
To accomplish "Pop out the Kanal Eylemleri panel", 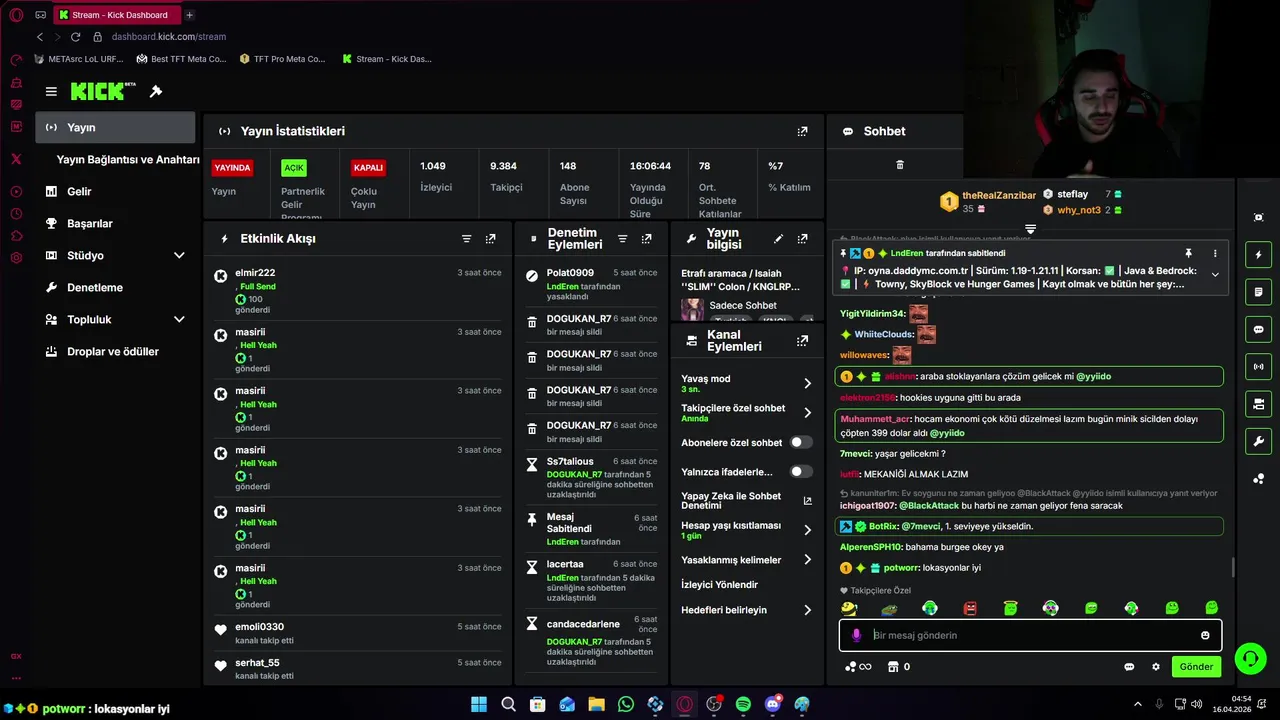I will pos(802,341).
